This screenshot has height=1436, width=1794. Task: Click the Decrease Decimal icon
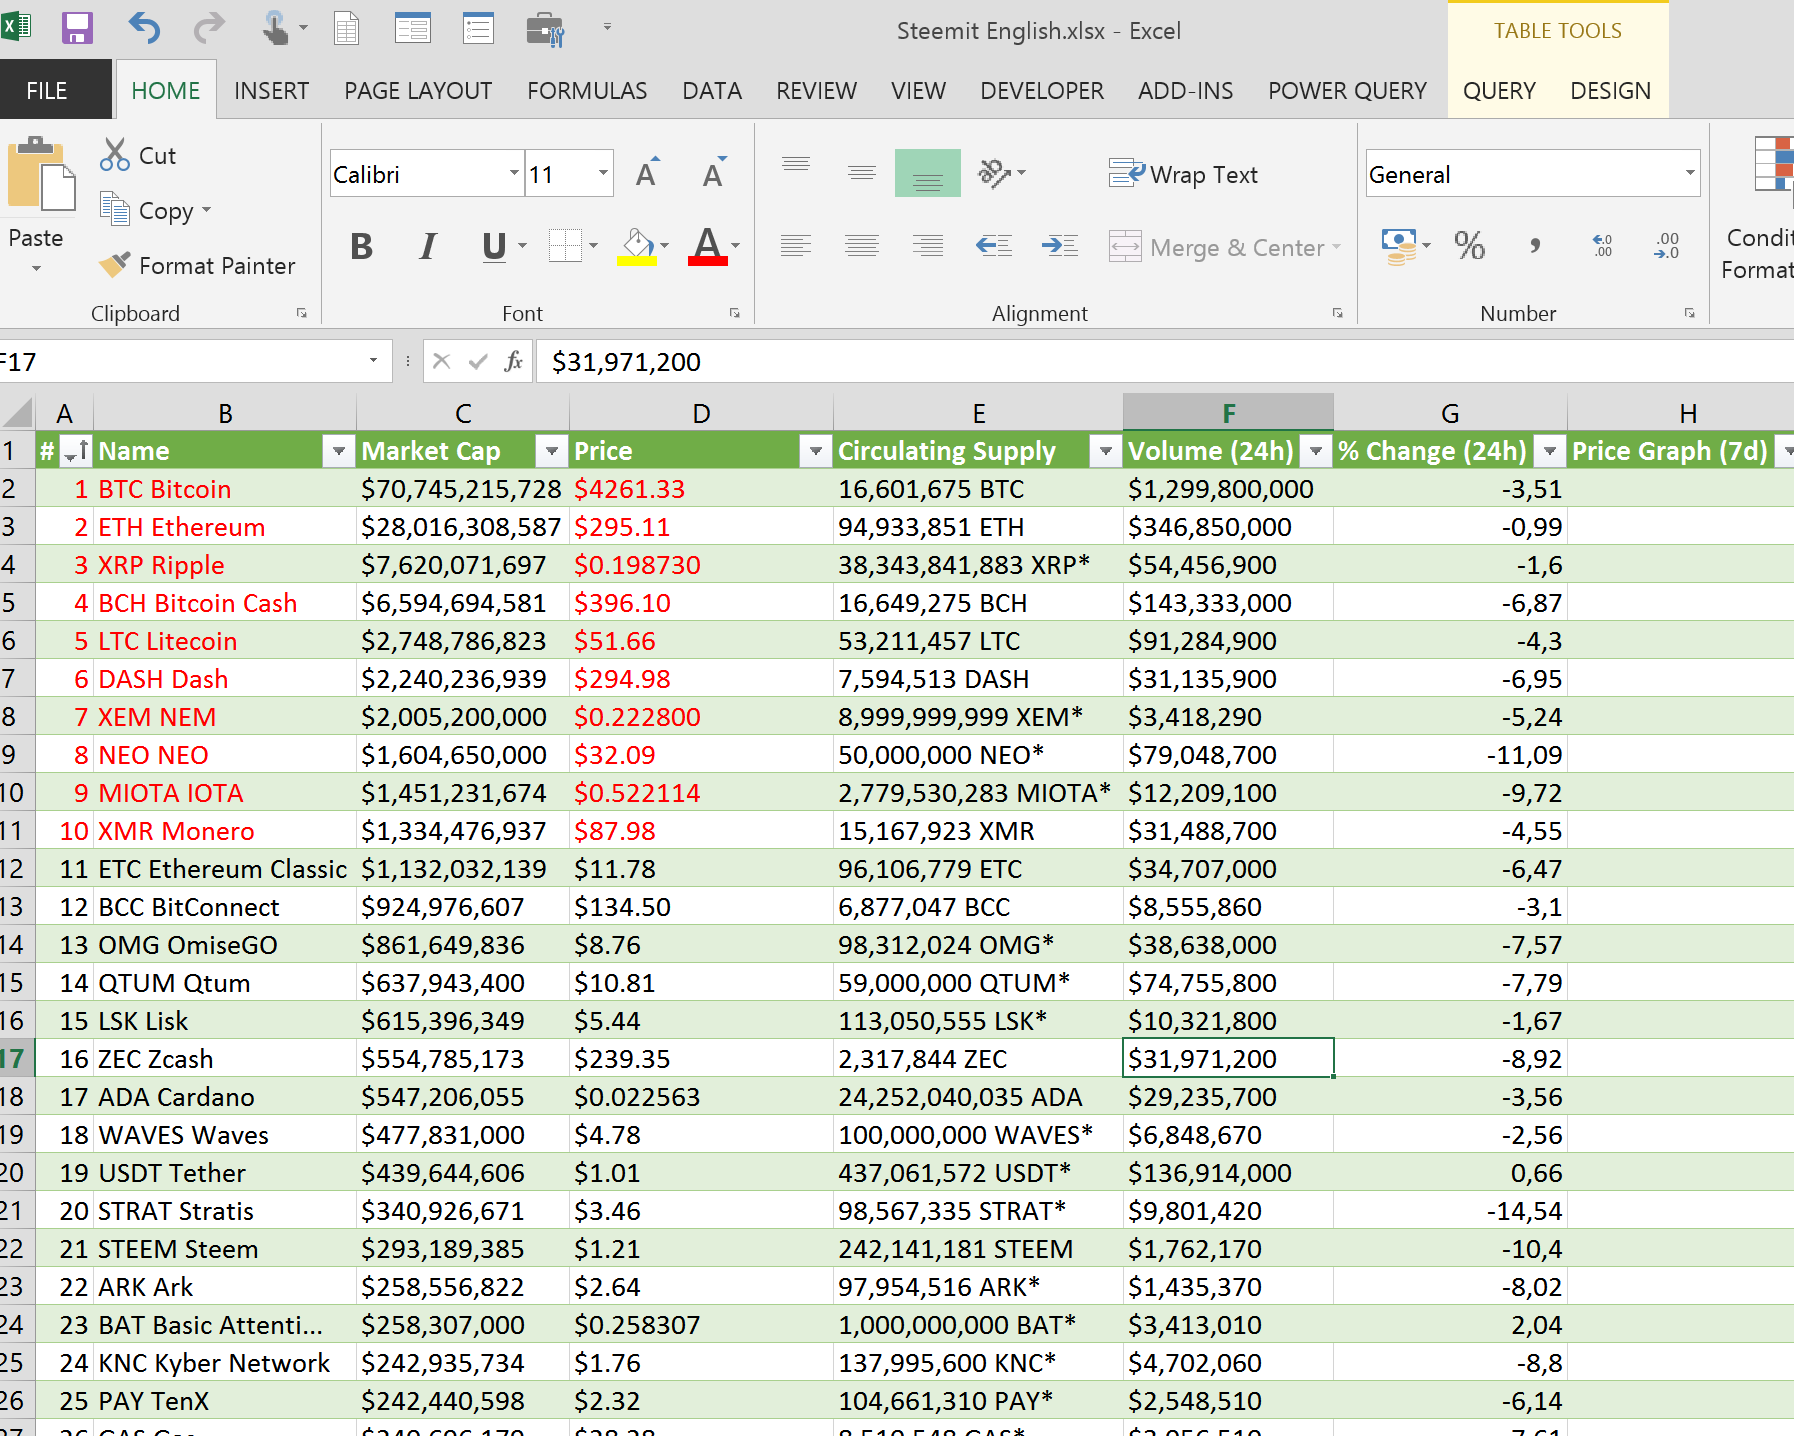point(1667,246)
